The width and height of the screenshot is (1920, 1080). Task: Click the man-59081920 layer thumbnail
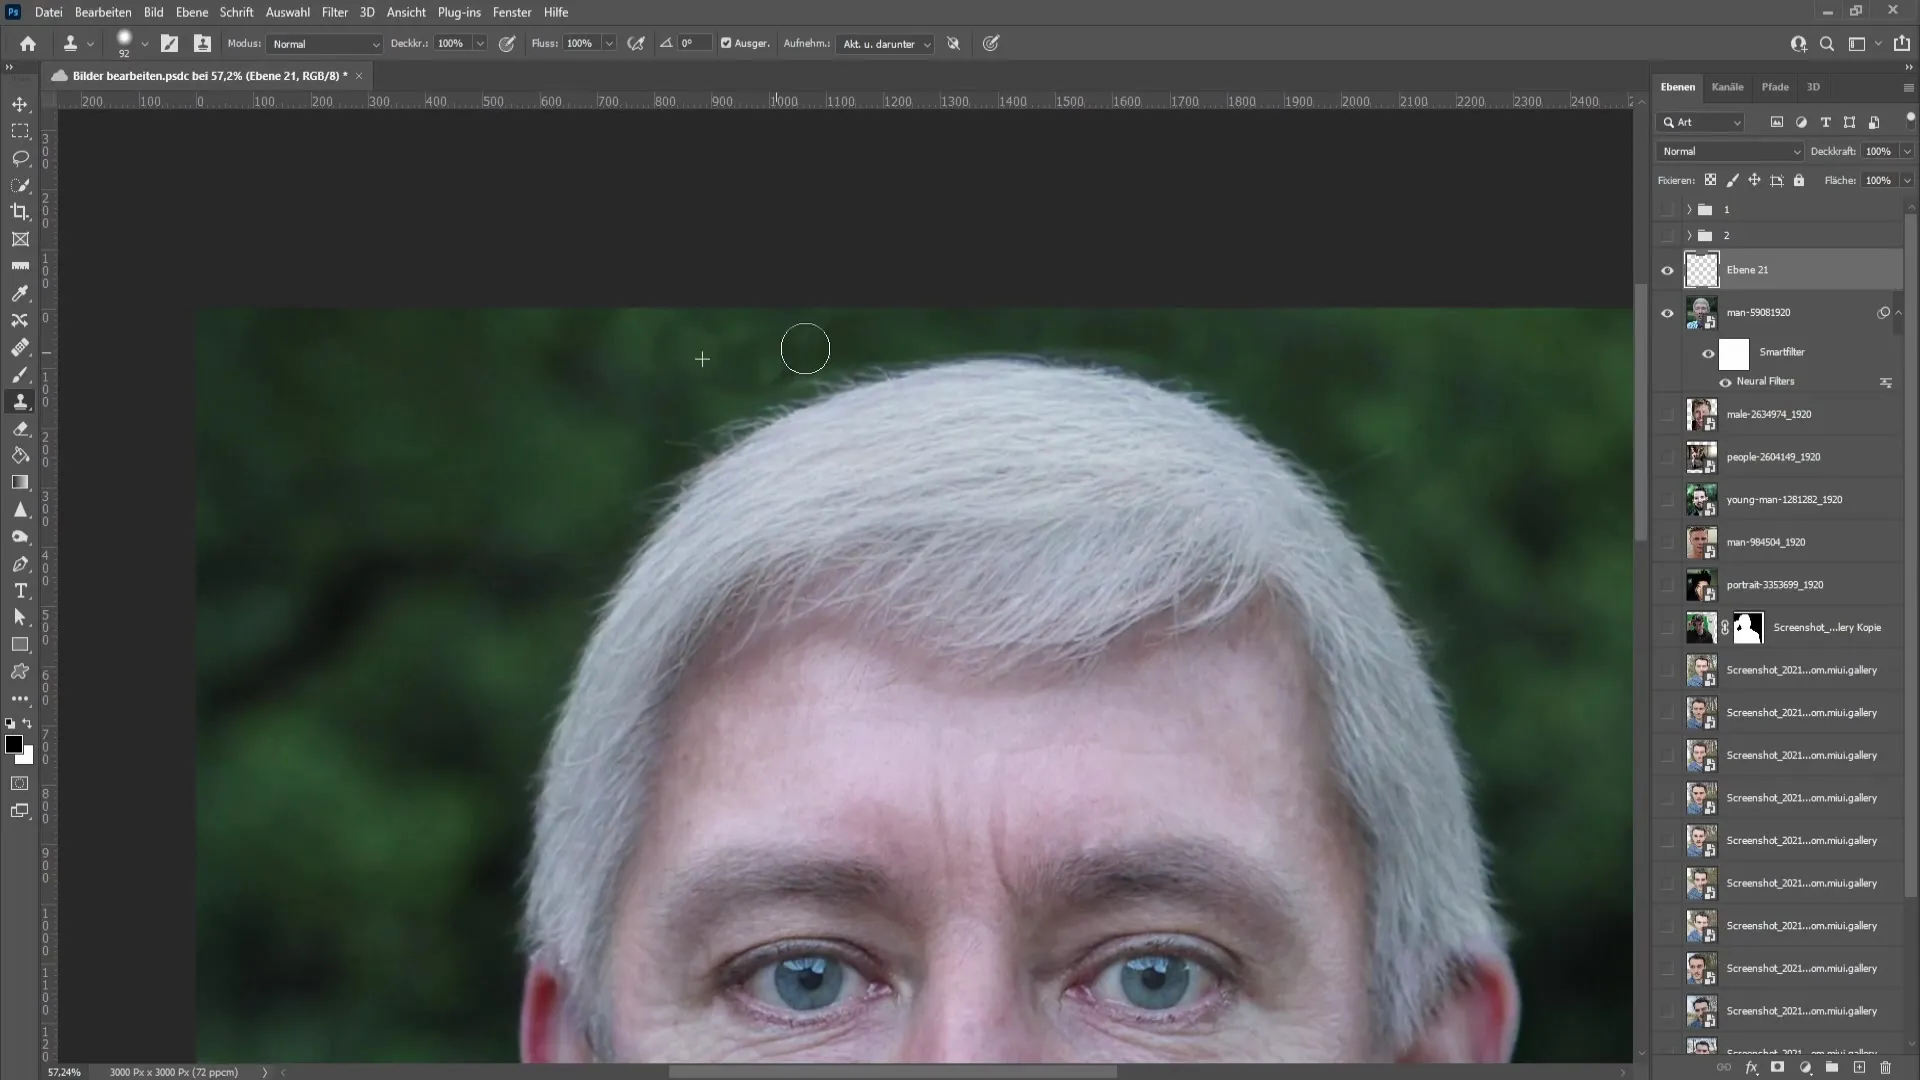pyautogui.click(x=1701, y=313)
